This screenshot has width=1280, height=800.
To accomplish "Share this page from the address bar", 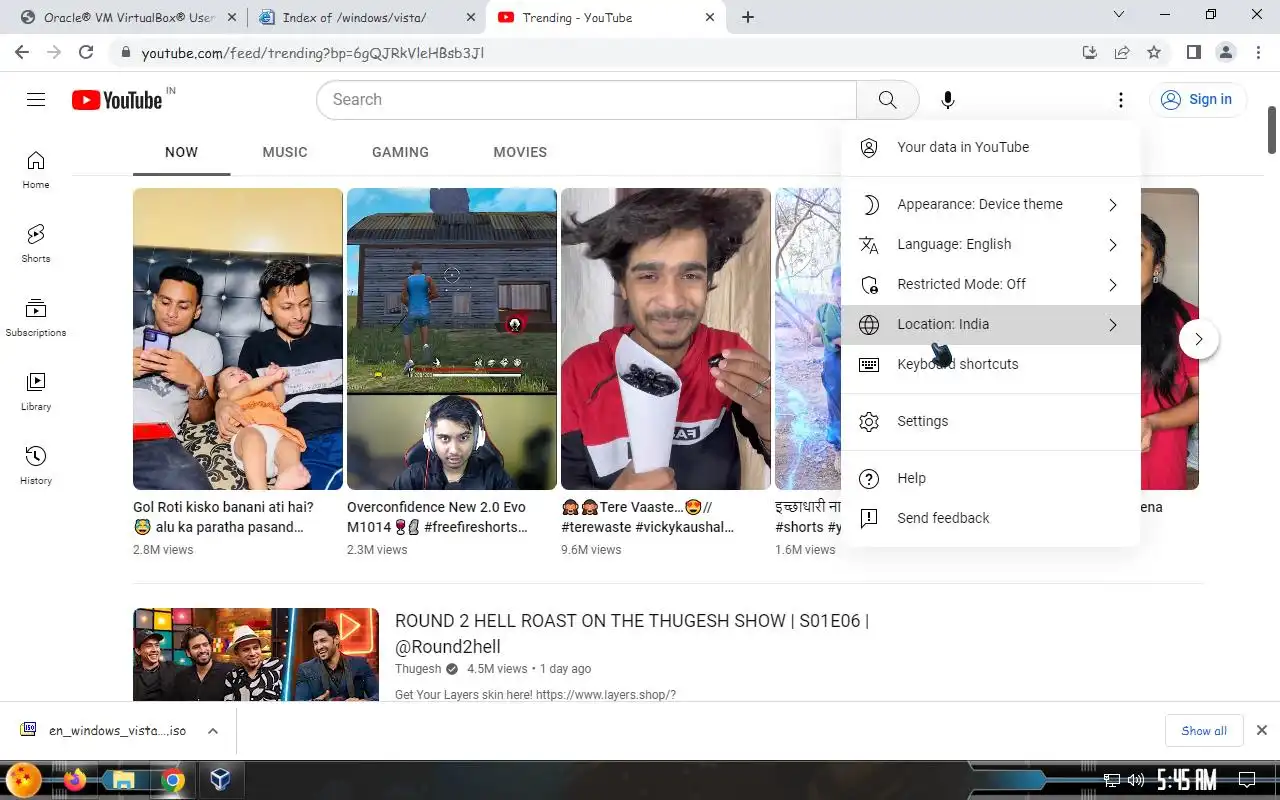I will pos(1122,52).
